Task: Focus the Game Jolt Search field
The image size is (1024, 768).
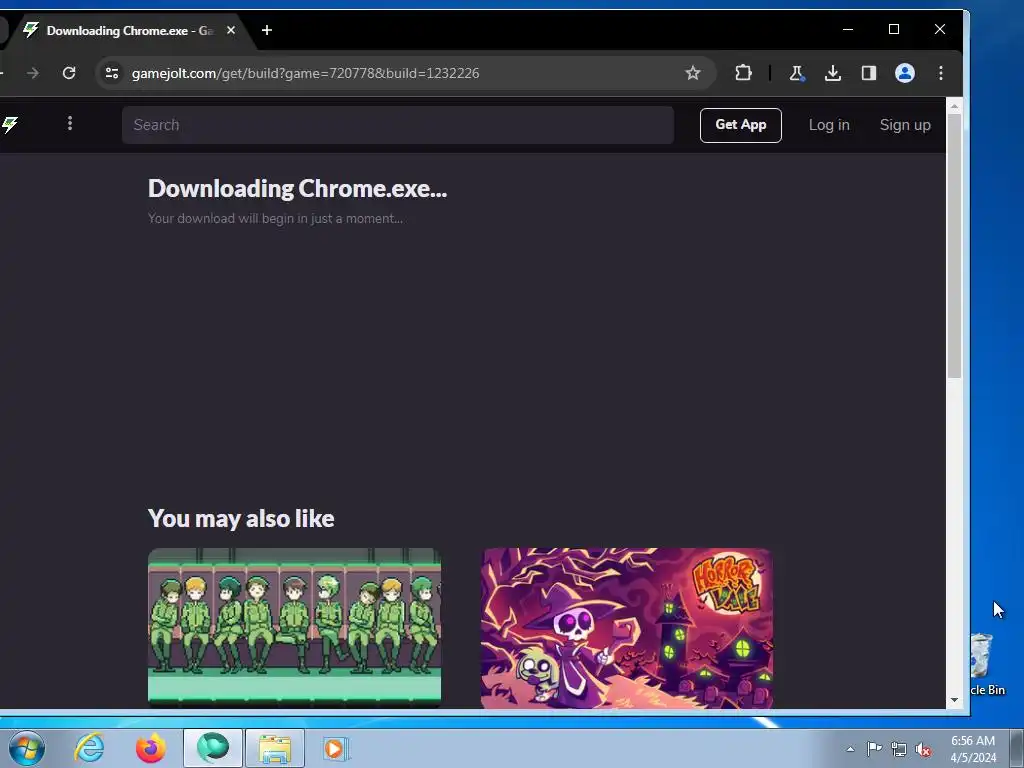Action: click(x=398, y=125)
